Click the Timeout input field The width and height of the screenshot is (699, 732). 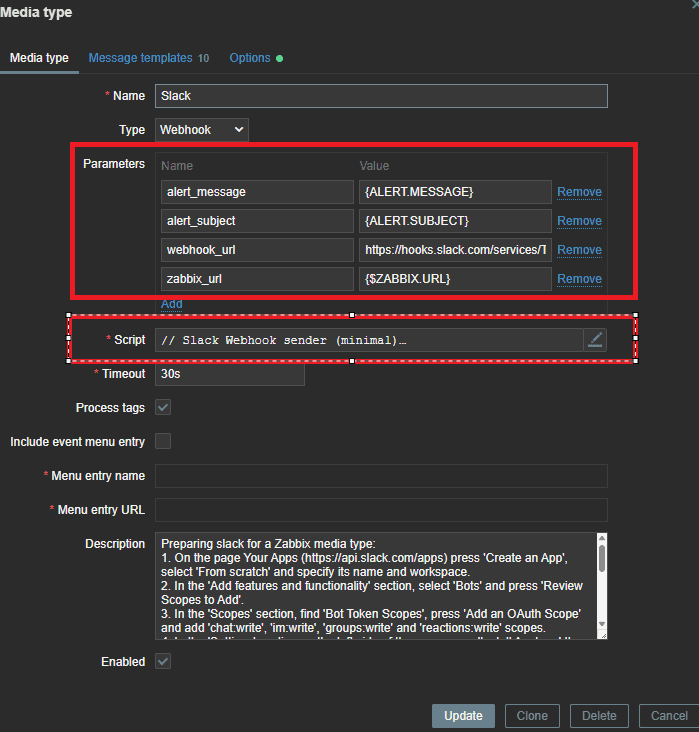click(x=229, y=374)
